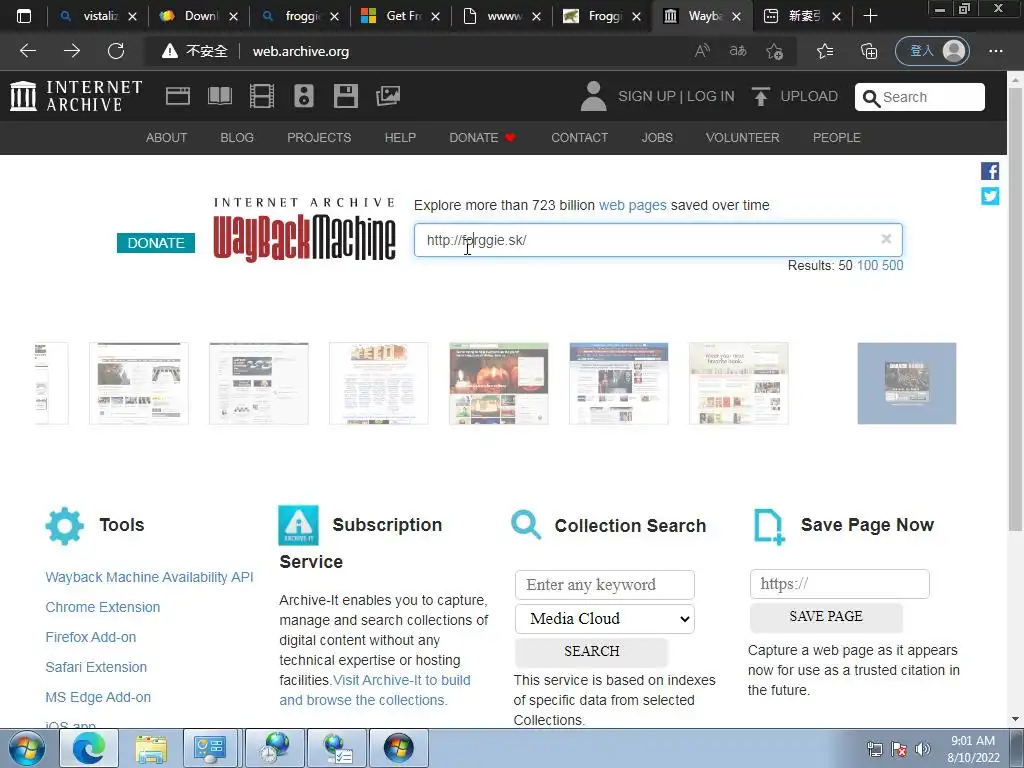Open the software floppy disk icon
Viewport: 1024px width, 768px height.
pos(345,96)
